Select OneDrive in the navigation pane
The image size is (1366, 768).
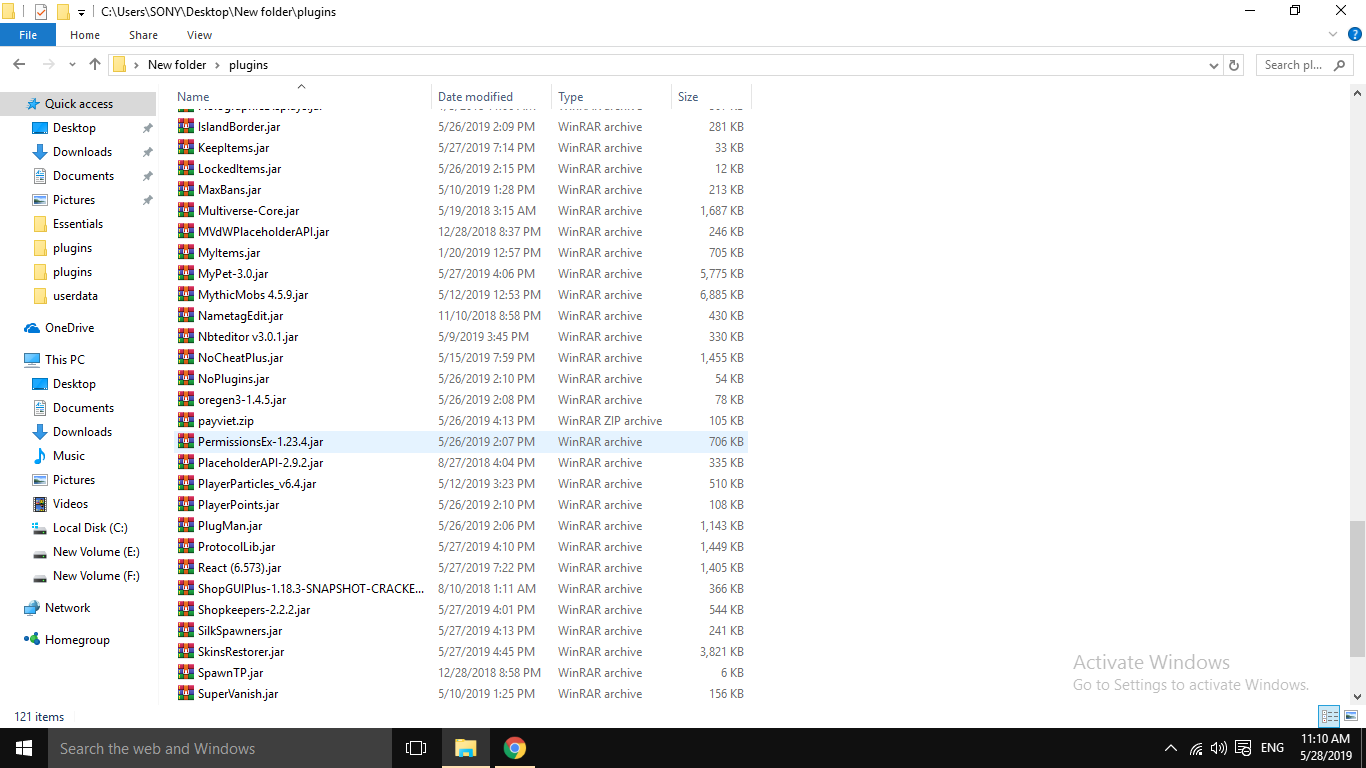[69, 328]
